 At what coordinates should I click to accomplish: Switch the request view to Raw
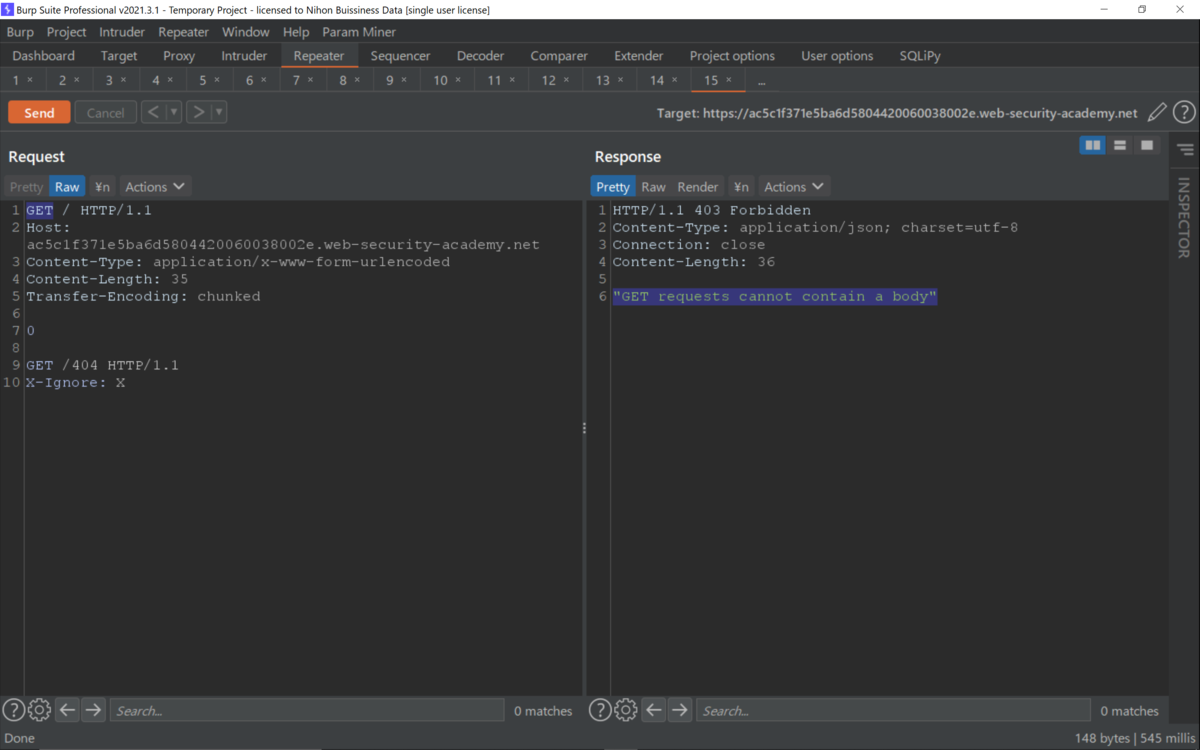(67, 187)
